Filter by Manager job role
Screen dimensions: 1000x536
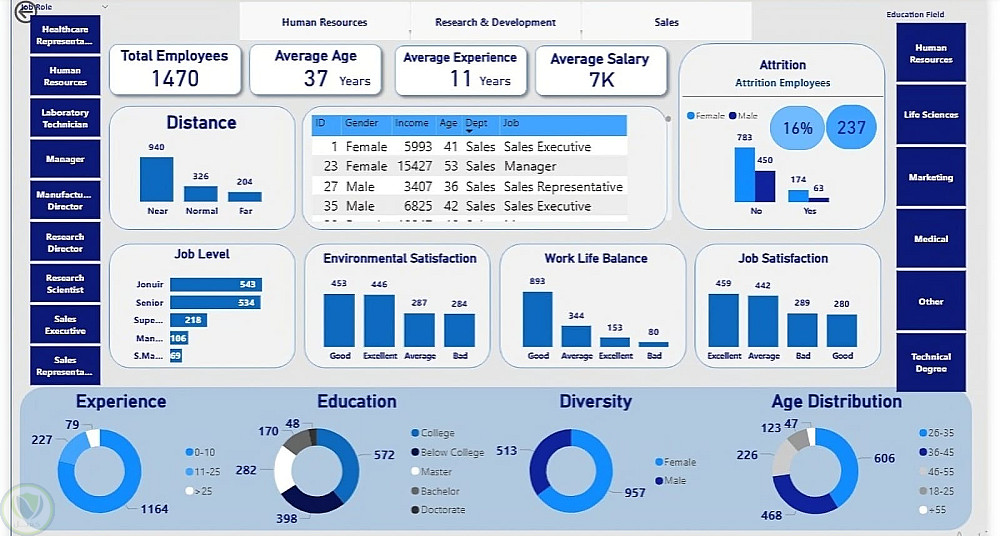[x=65, y=159]
